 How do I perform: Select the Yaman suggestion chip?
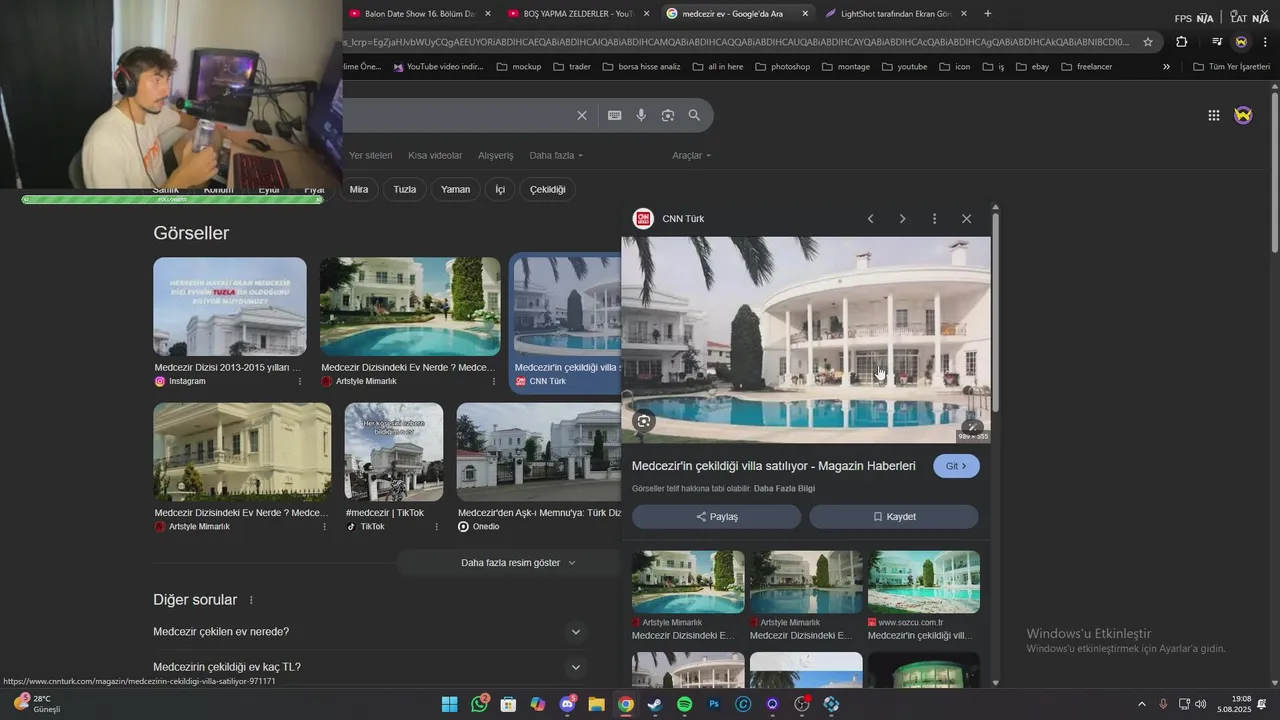[455, 189]
